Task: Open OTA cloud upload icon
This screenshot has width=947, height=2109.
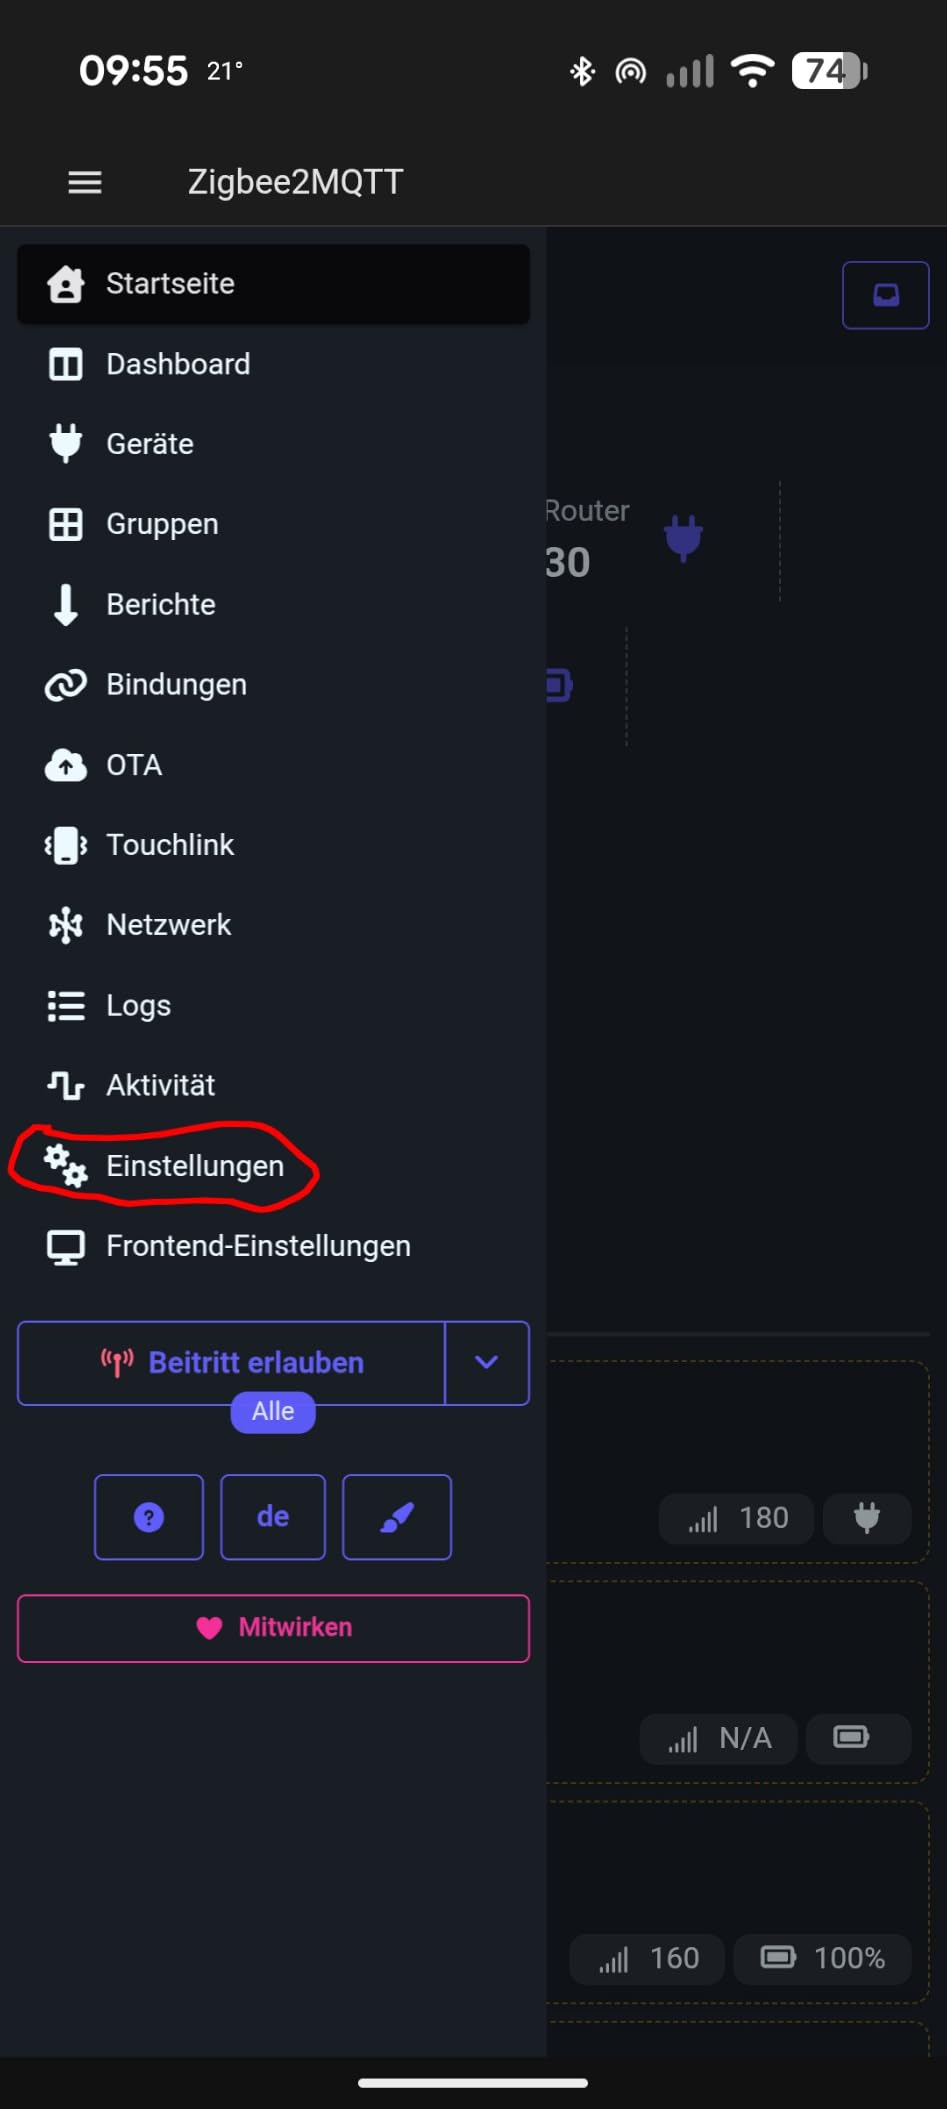Action: (x=66, y=765)
